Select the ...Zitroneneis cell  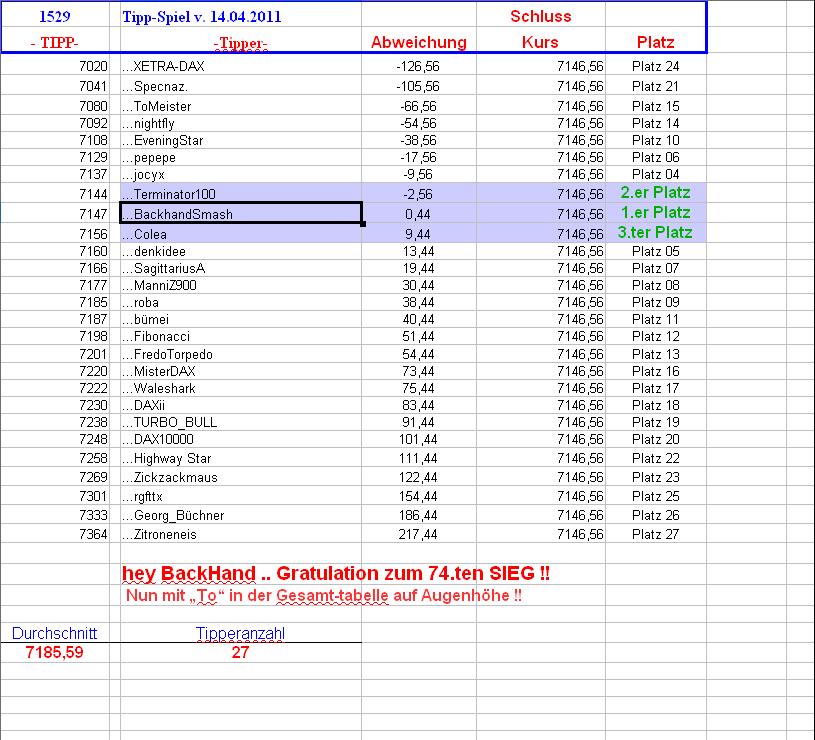241,534
